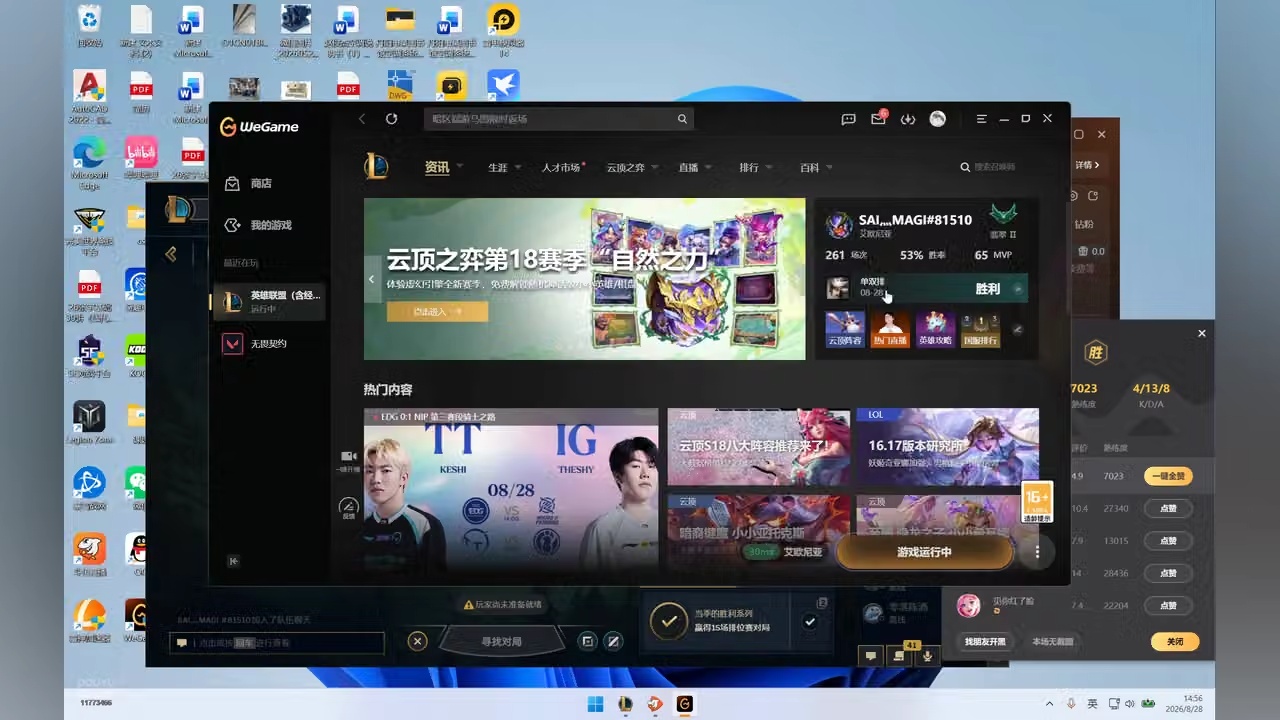This screenshot has width=1280, height=720.
Task: Open the 云顶S18八大阵容推荐 article
Action: [x=759, y=447]
